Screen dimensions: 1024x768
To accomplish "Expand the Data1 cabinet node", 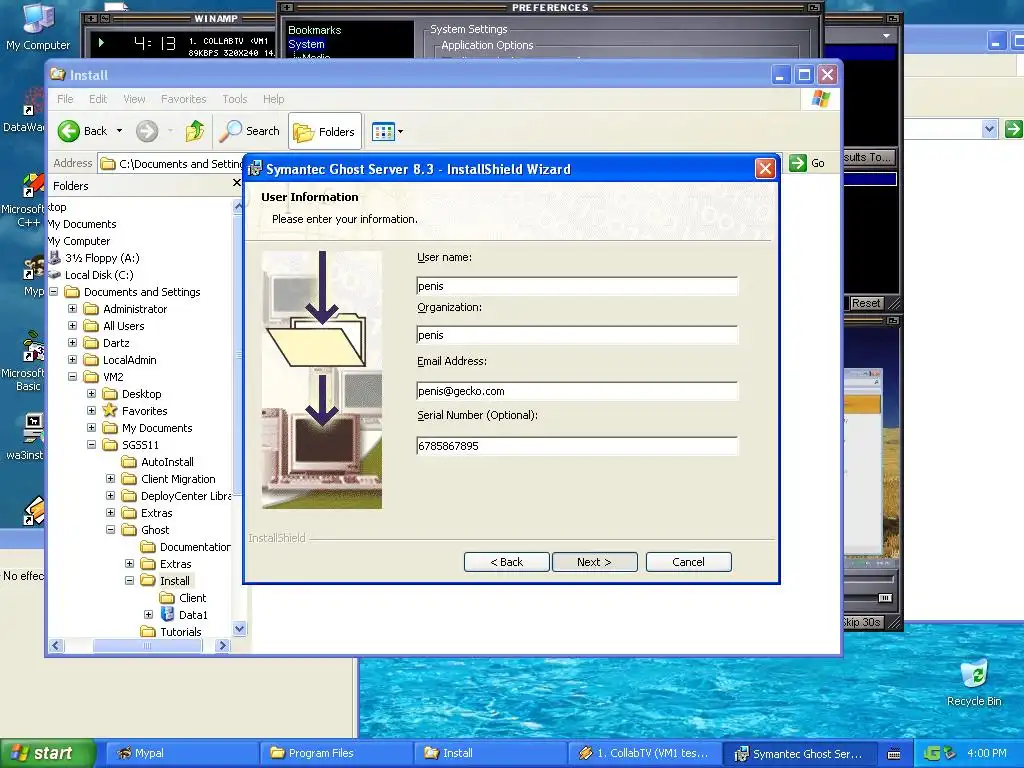I will click(148, 615).
